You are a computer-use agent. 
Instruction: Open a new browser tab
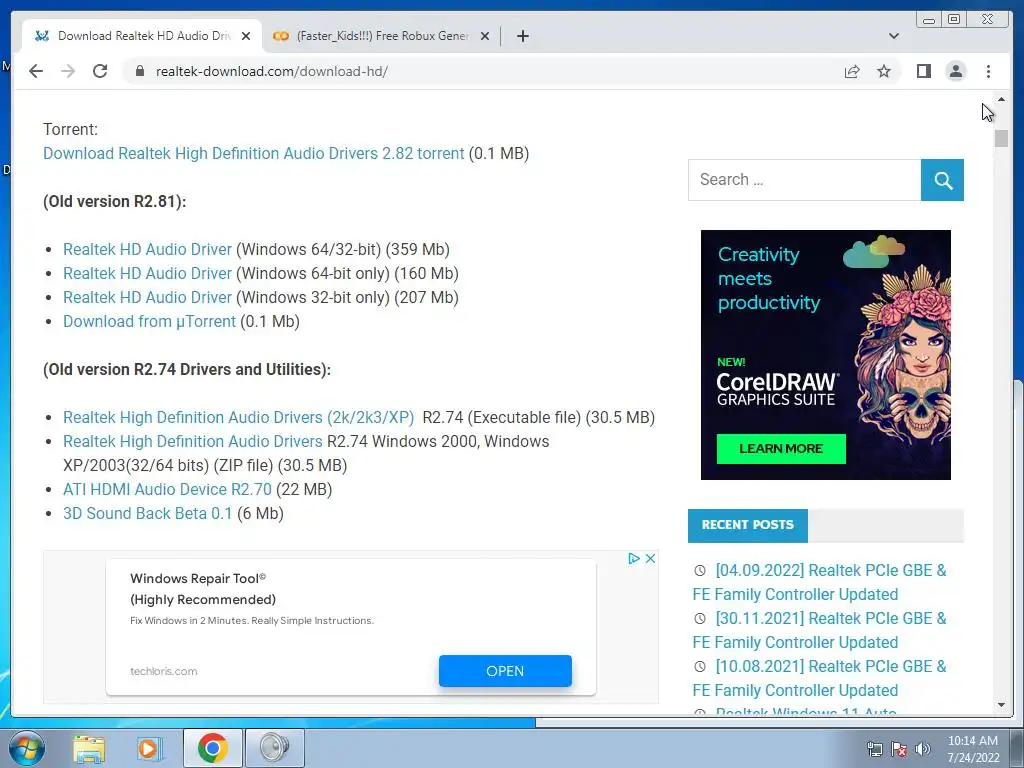click(x=522, y=36)
